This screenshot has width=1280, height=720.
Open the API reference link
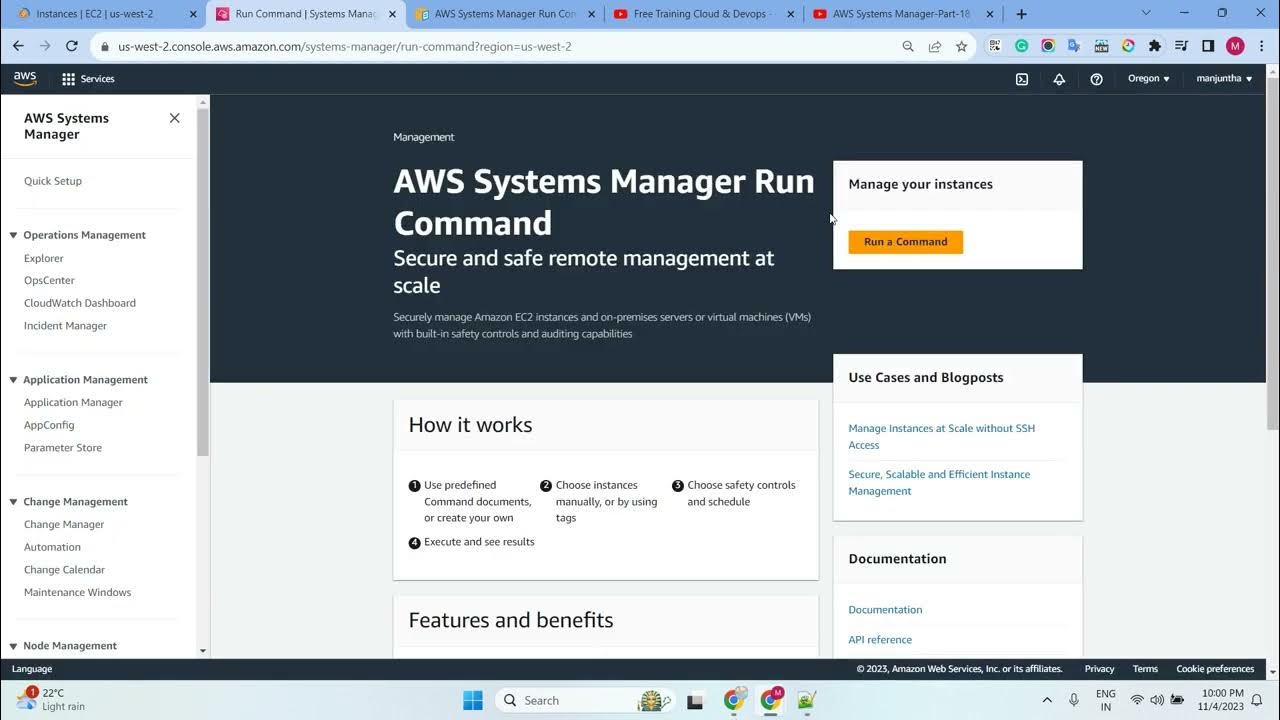pos(880,640)
